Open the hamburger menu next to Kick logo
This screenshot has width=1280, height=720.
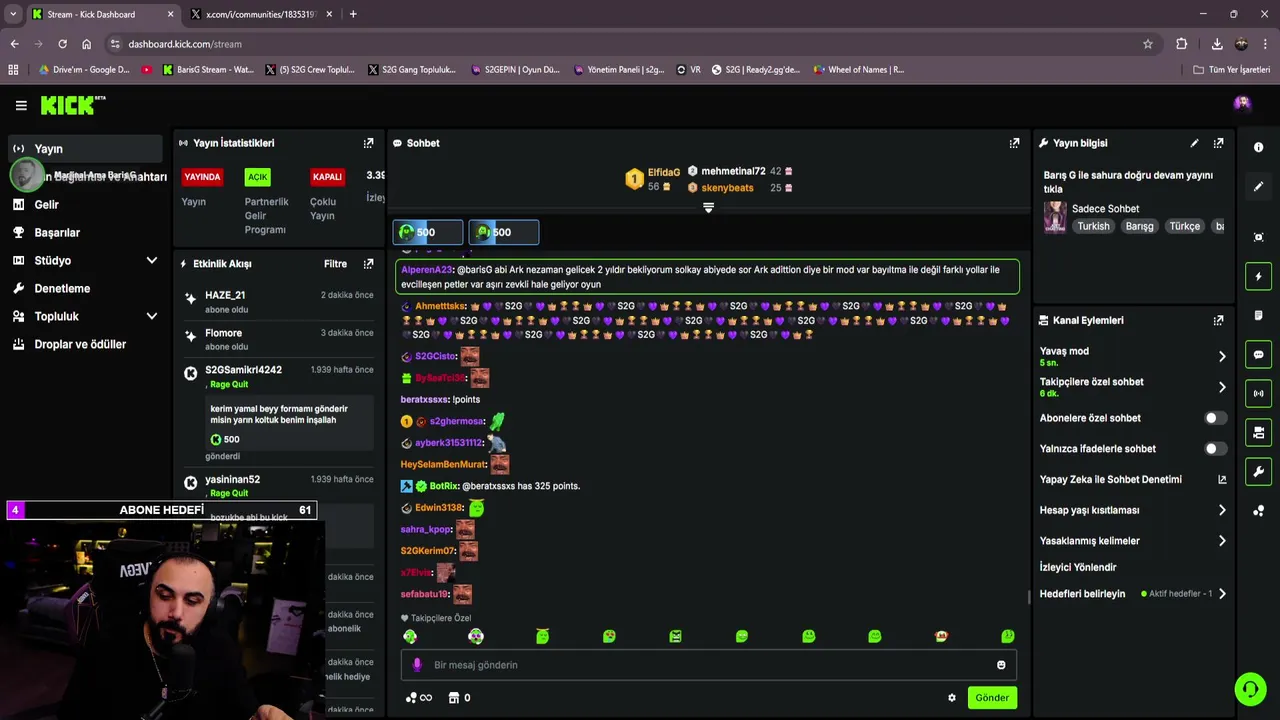[x=21, y=105]
